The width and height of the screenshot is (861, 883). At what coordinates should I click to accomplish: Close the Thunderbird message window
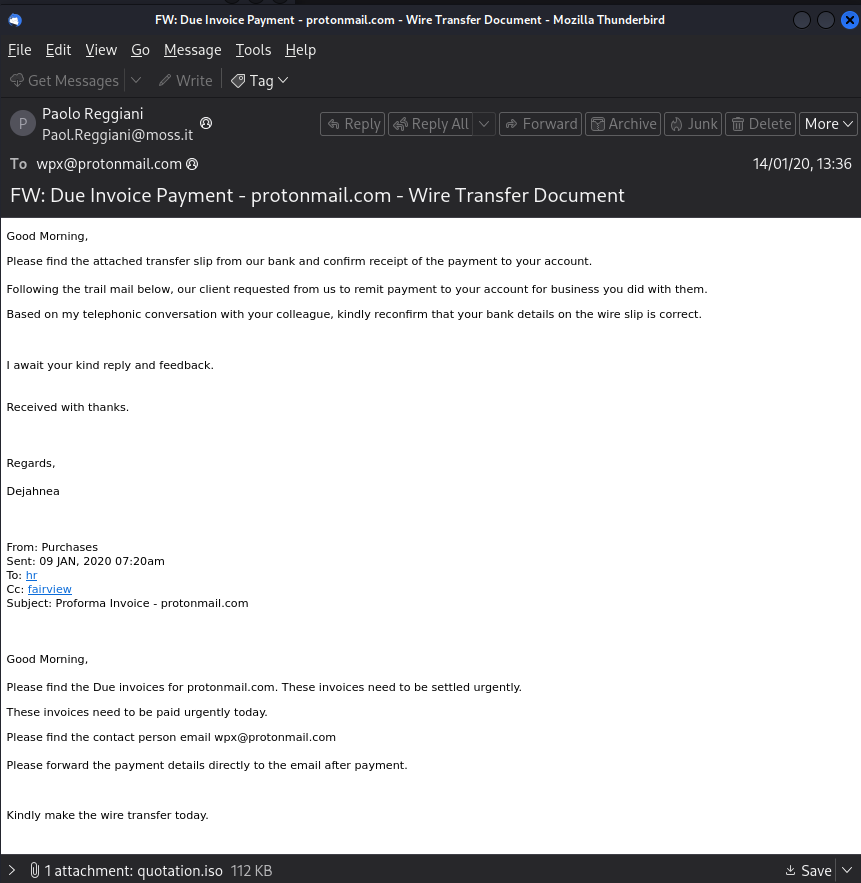(849, 20)
